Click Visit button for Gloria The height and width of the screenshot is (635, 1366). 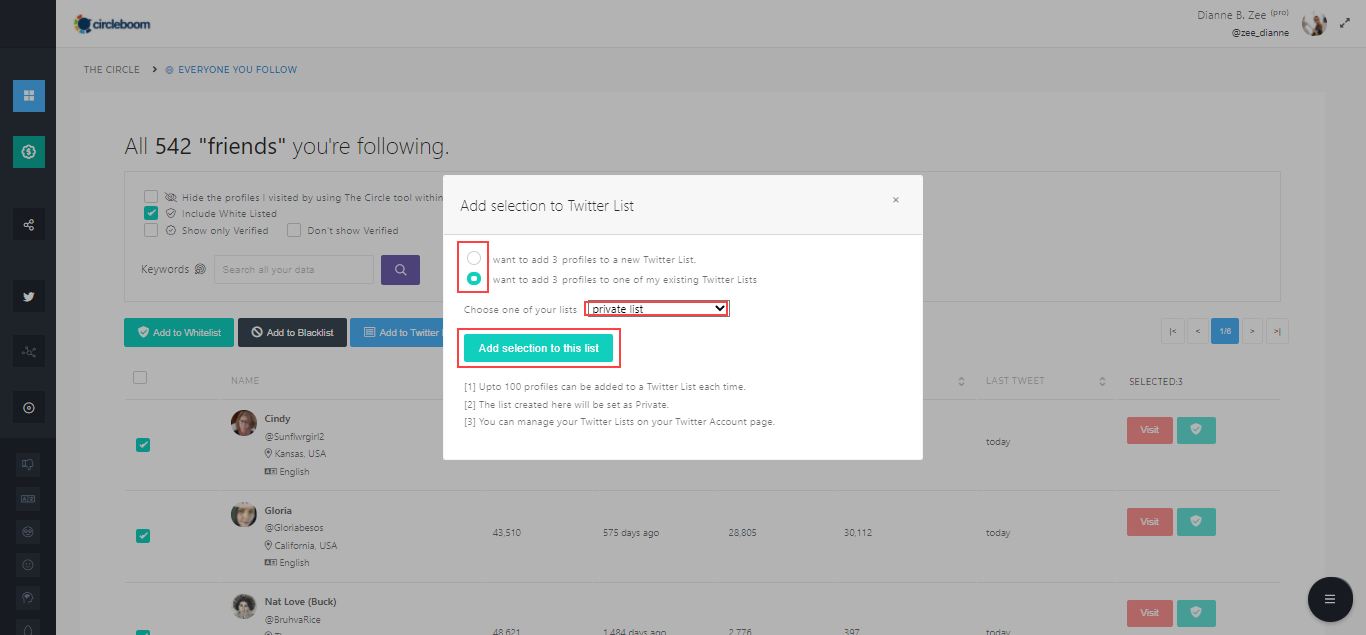coord(1149,522)
